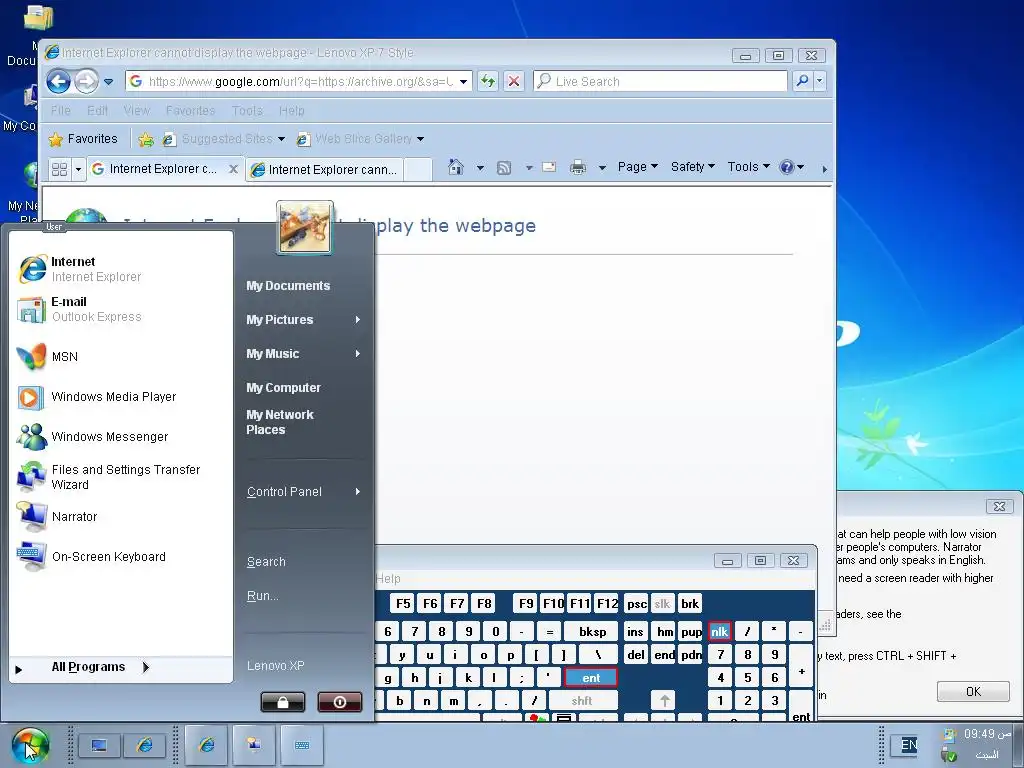Open the View menu in Internet Explorer
The width and height of the screenshot is (1024, 768).
[x=136, y=110]
